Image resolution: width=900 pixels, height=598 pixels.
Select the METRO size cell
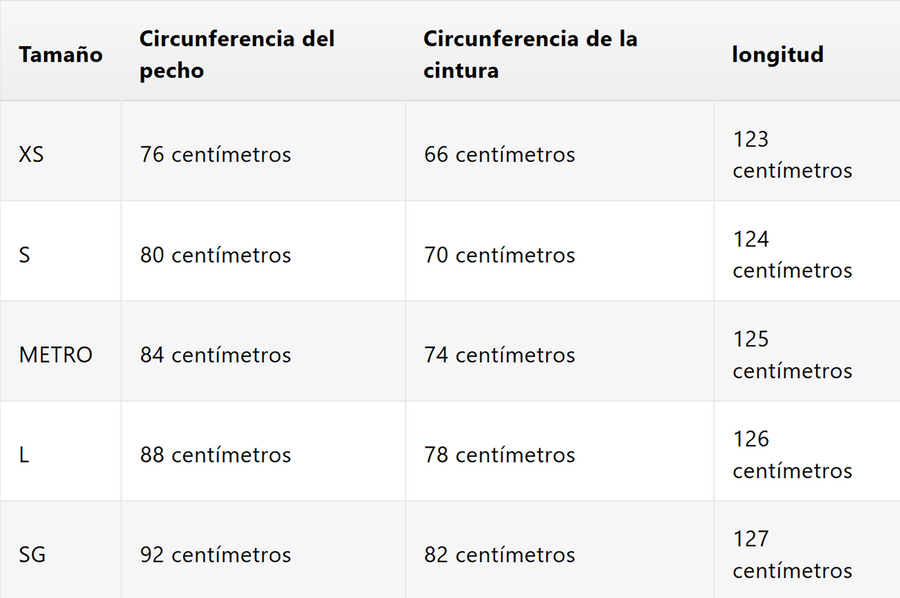[56, 355]
